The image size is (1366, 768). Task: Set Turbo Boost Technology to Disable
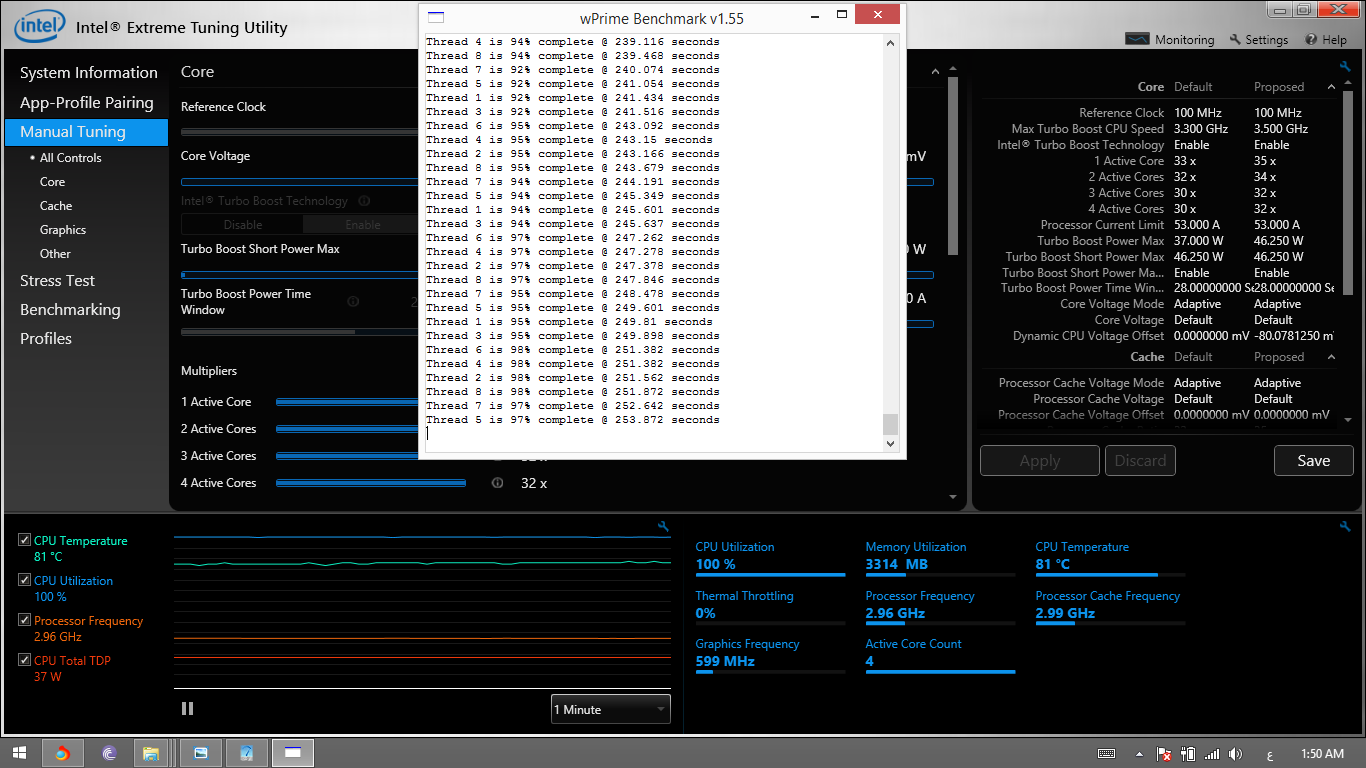[242, 225]
